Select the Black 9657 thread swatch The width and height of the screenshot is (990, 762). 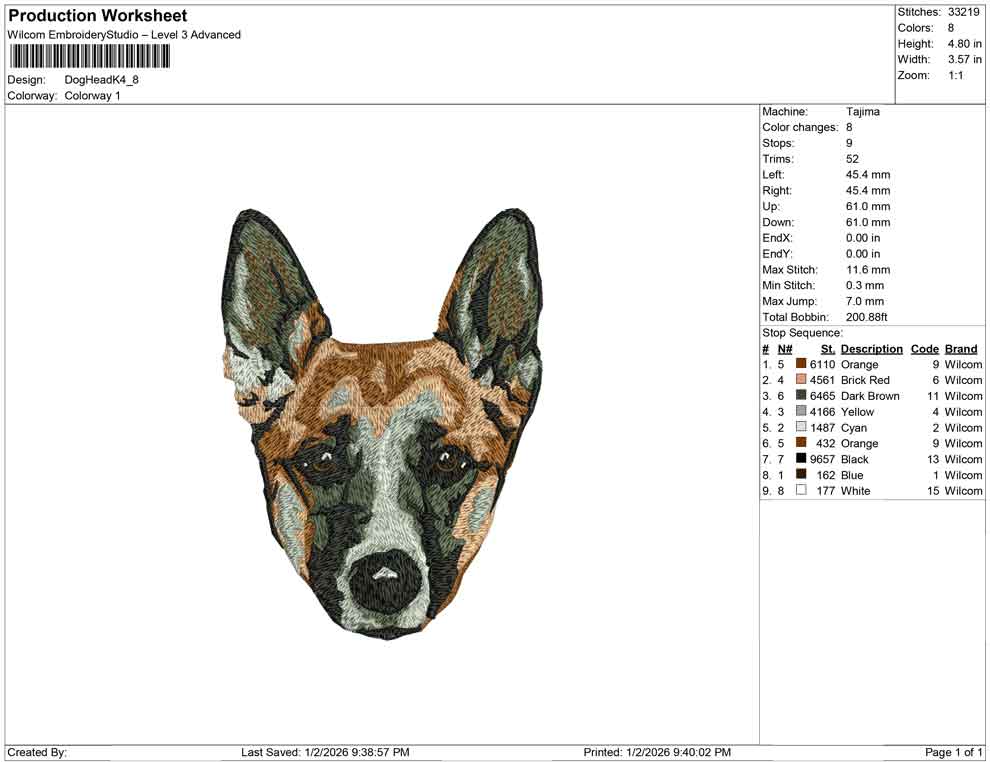coord(800,459)
